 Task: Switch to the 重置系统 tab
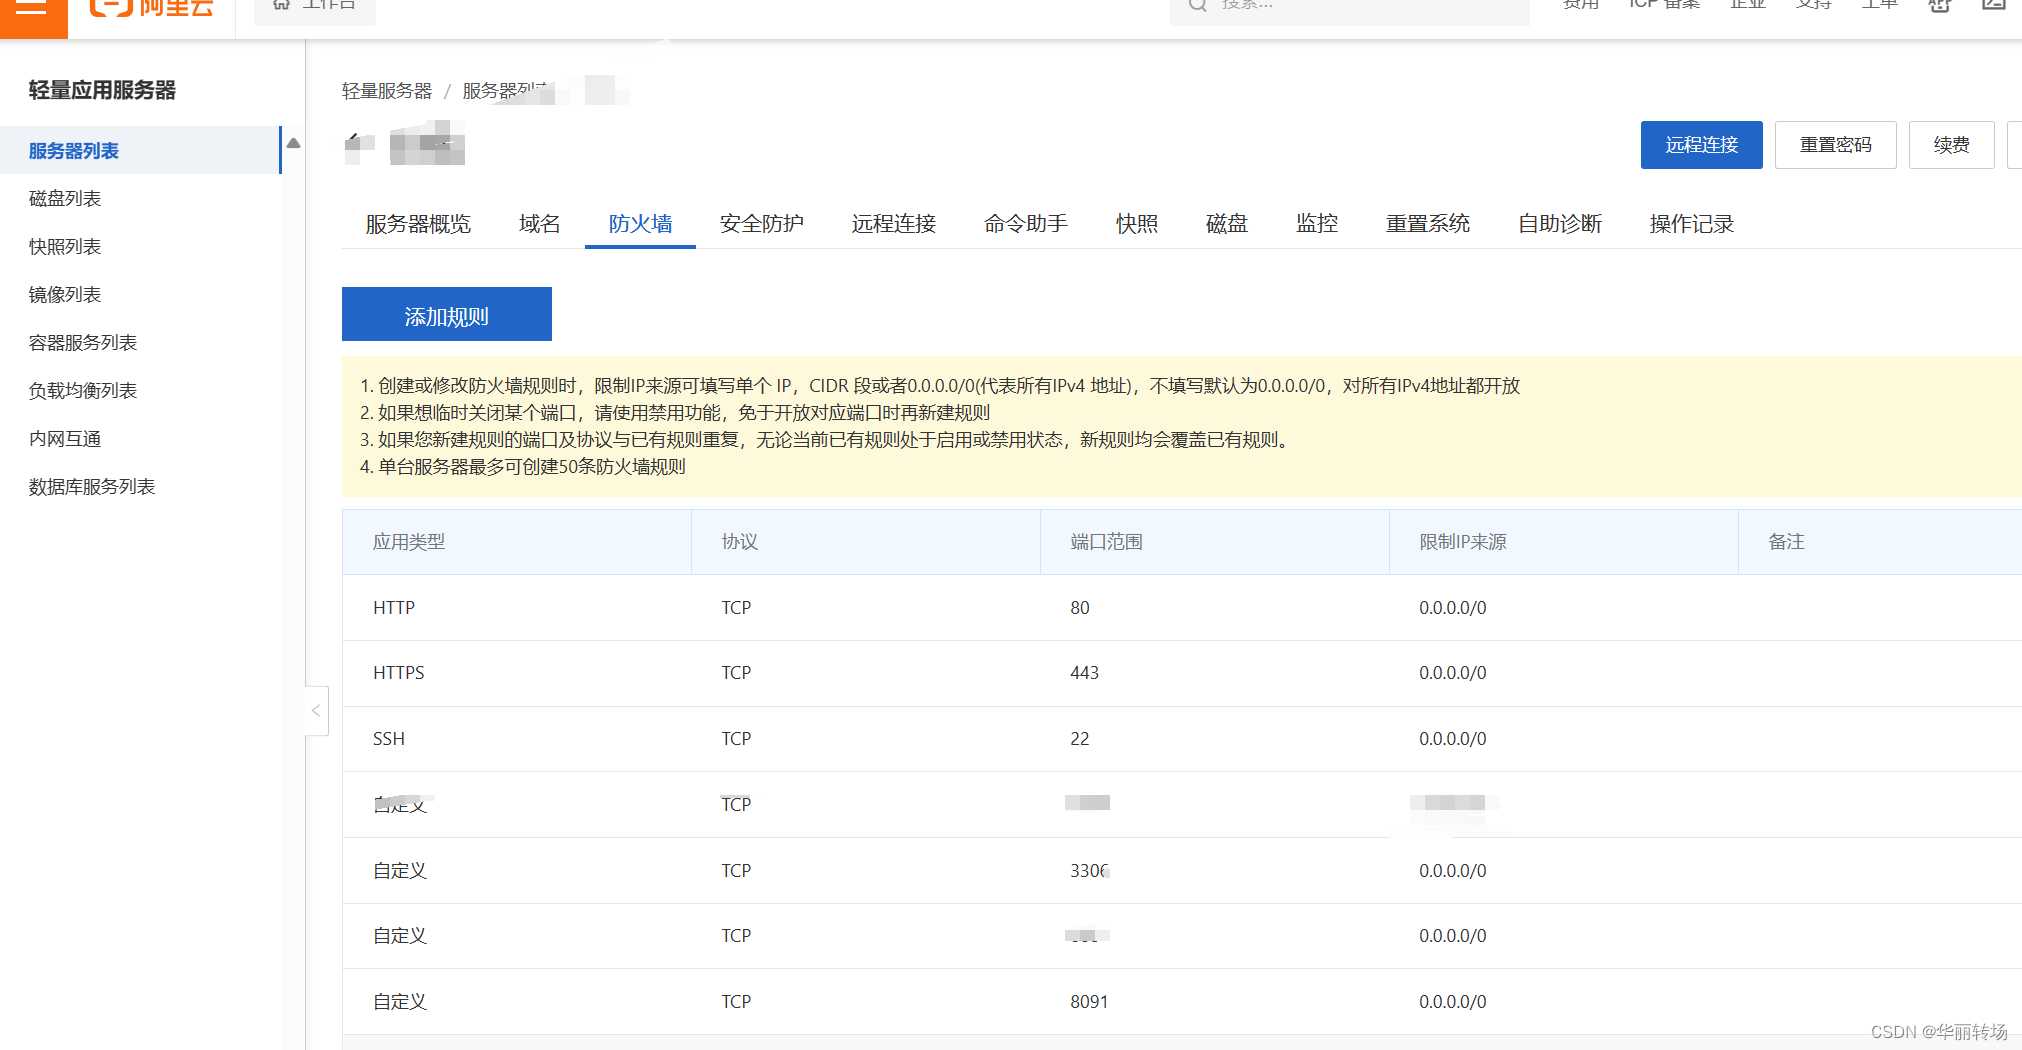1428,224
